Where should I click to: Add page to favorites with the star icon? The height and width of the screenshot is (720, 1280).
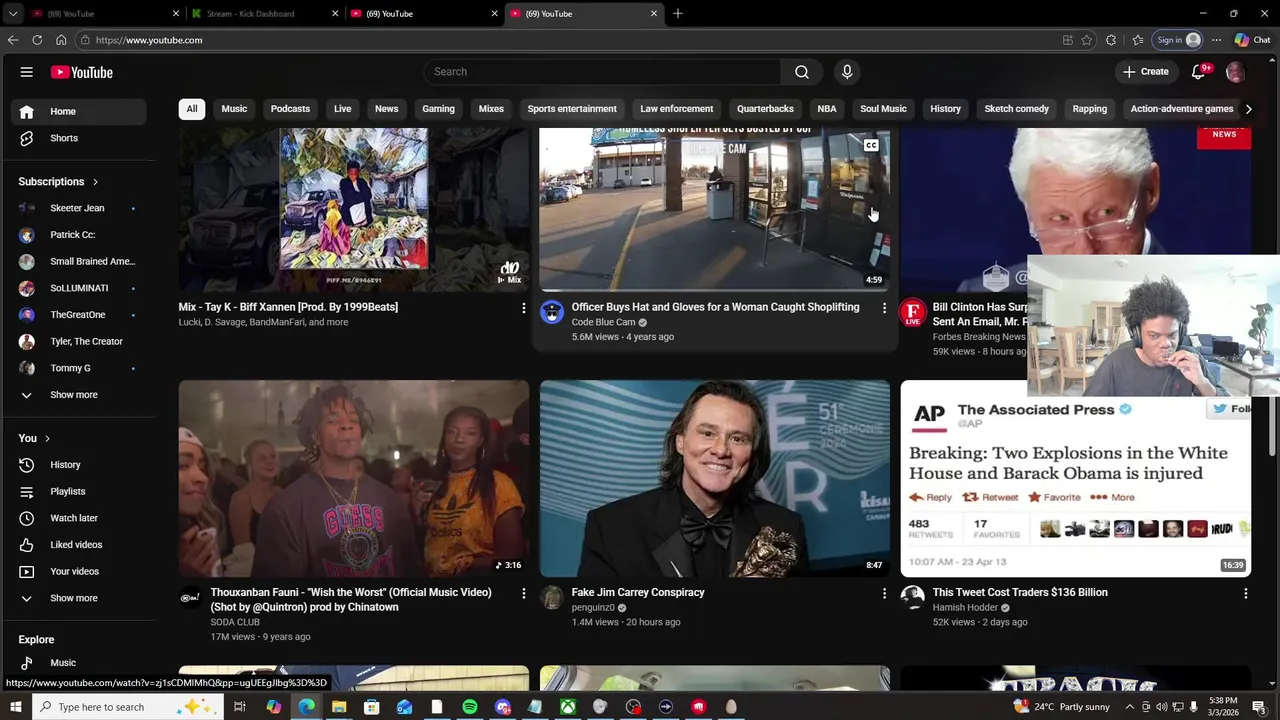[1086, 40]
